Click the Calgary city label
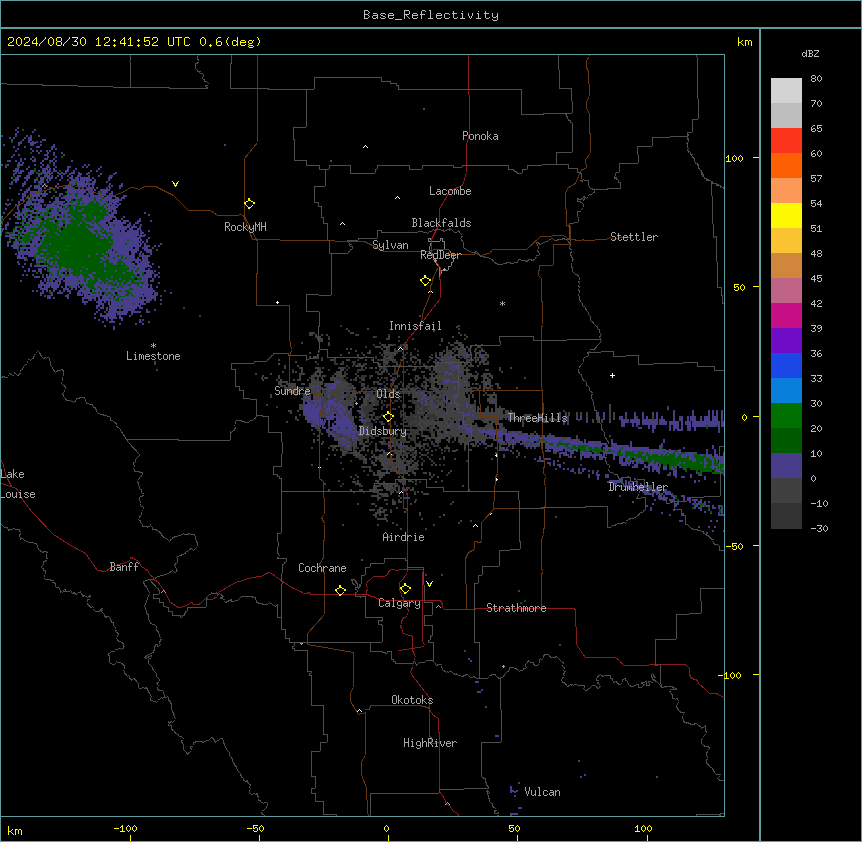862x842 pixels. pos(399,603)
